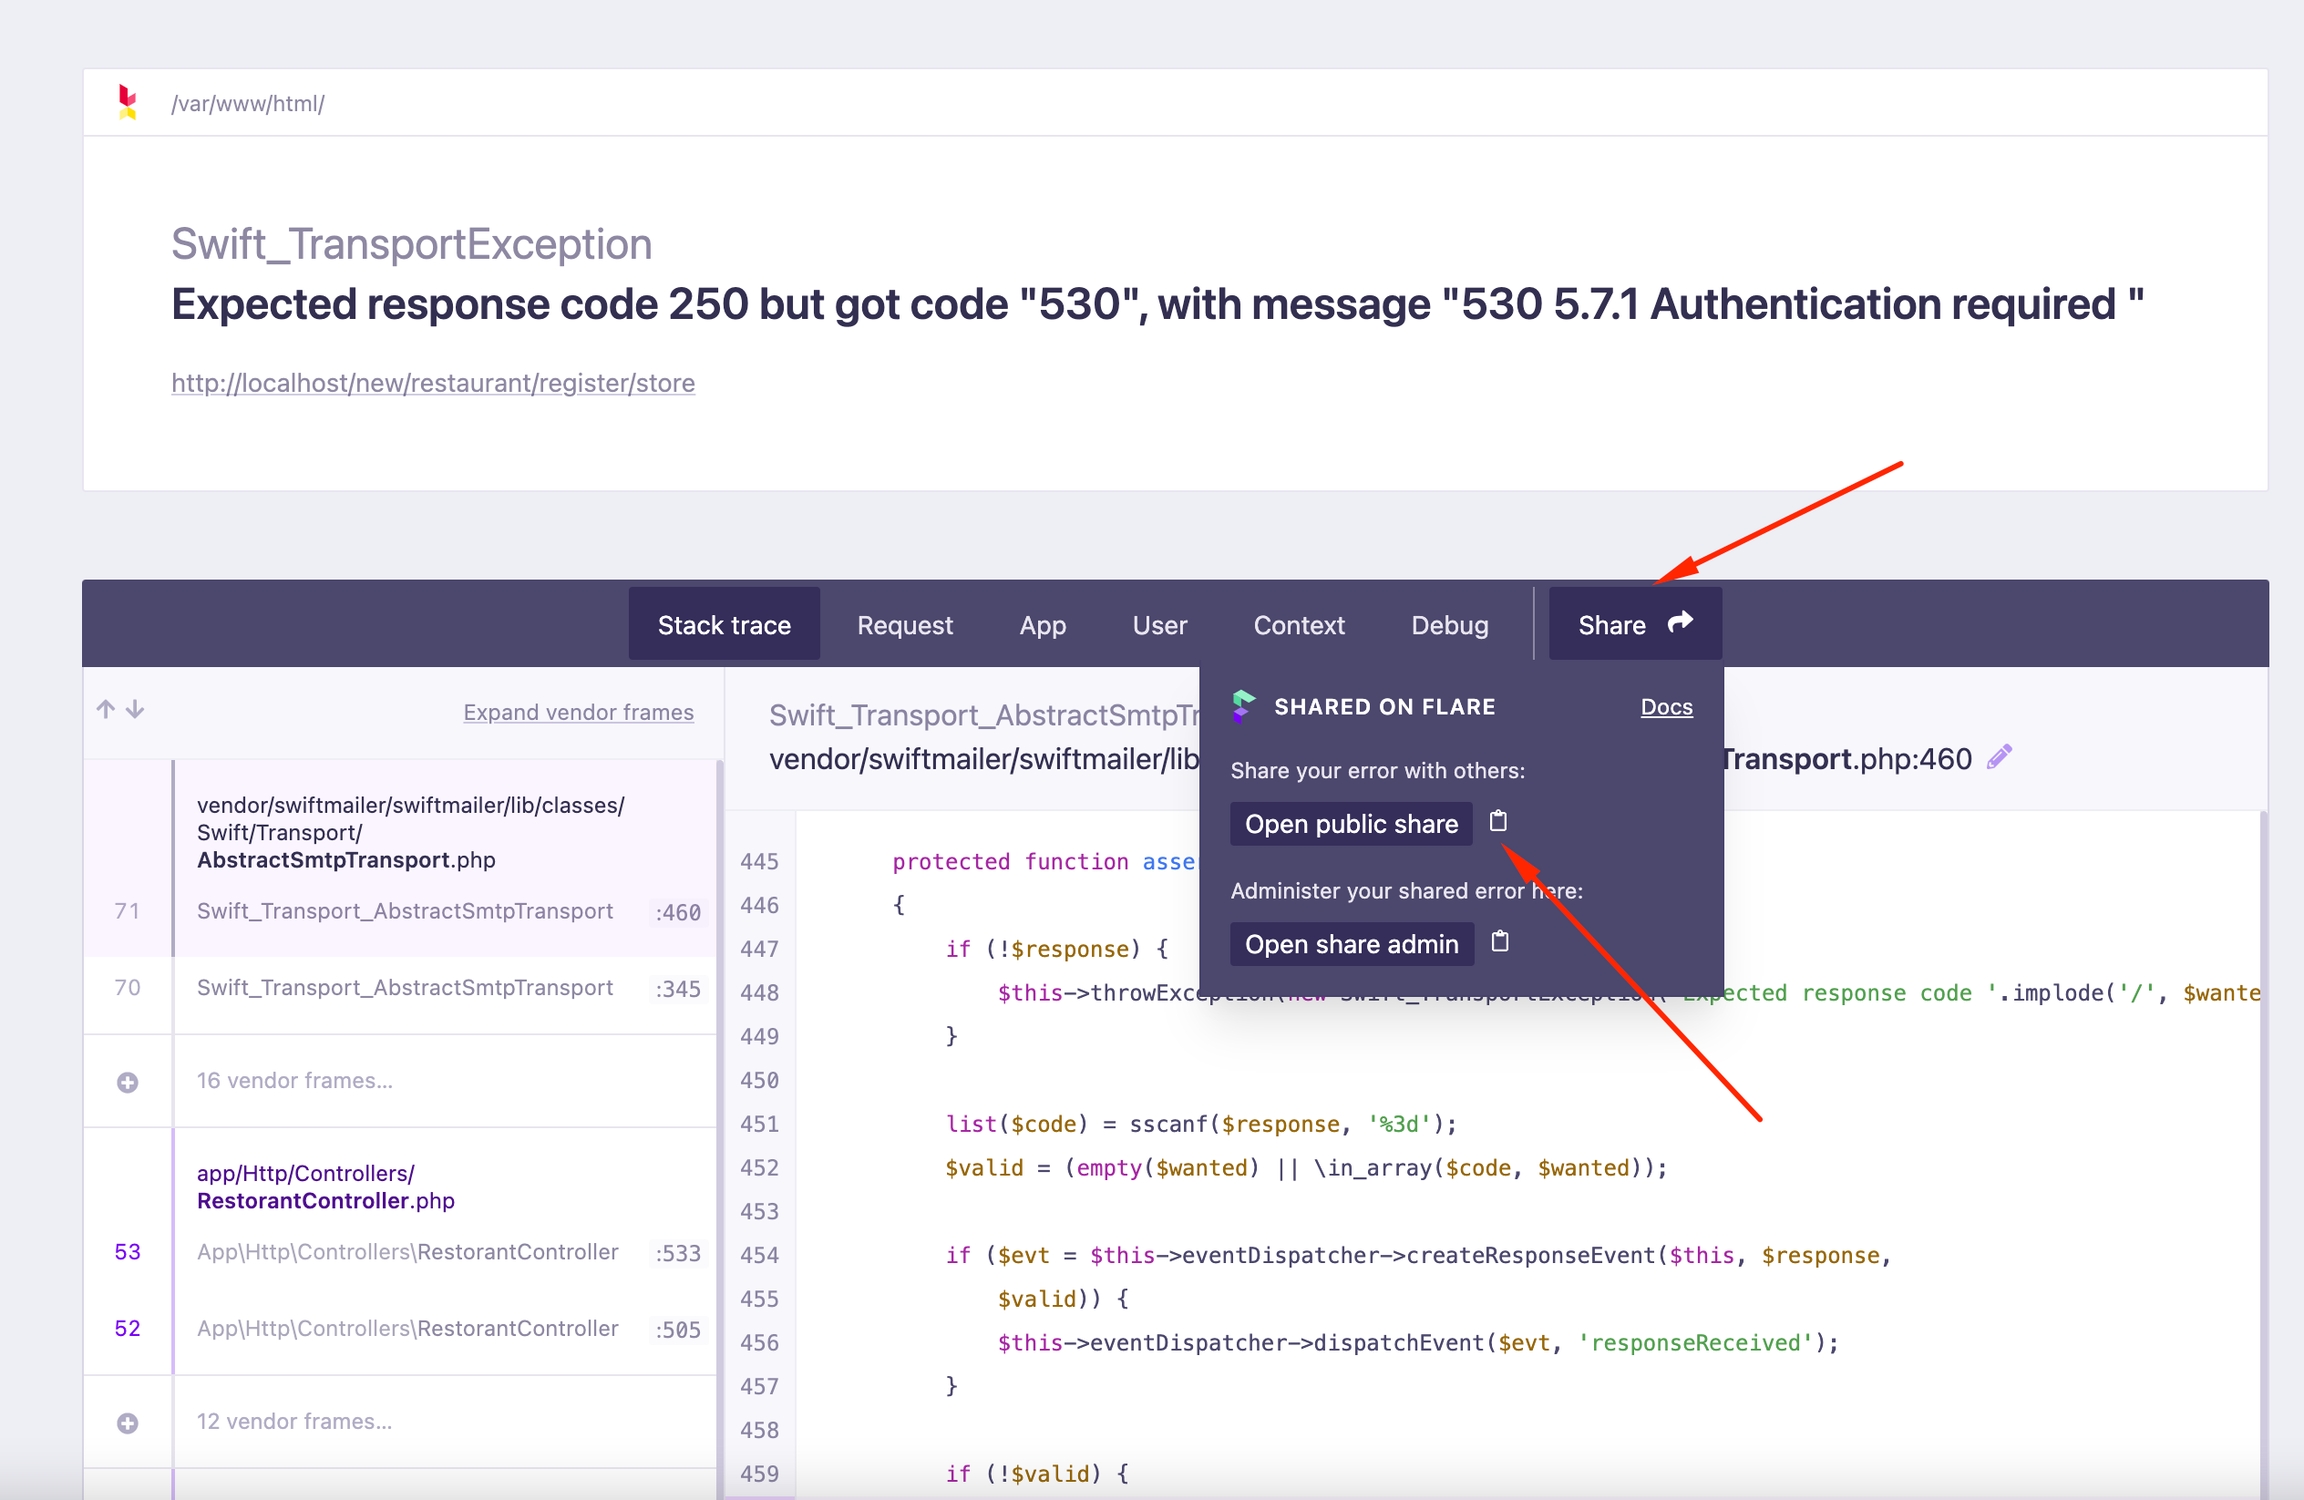2304x1500 pixels.
Task: Click the Share button
Action: coord(1634,624)
